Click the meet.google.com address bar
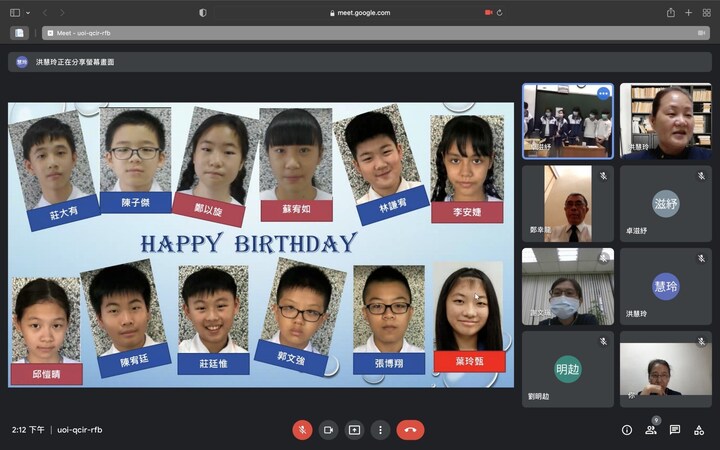The width and height of the screenshot is (720, 450). click(360, 13)
